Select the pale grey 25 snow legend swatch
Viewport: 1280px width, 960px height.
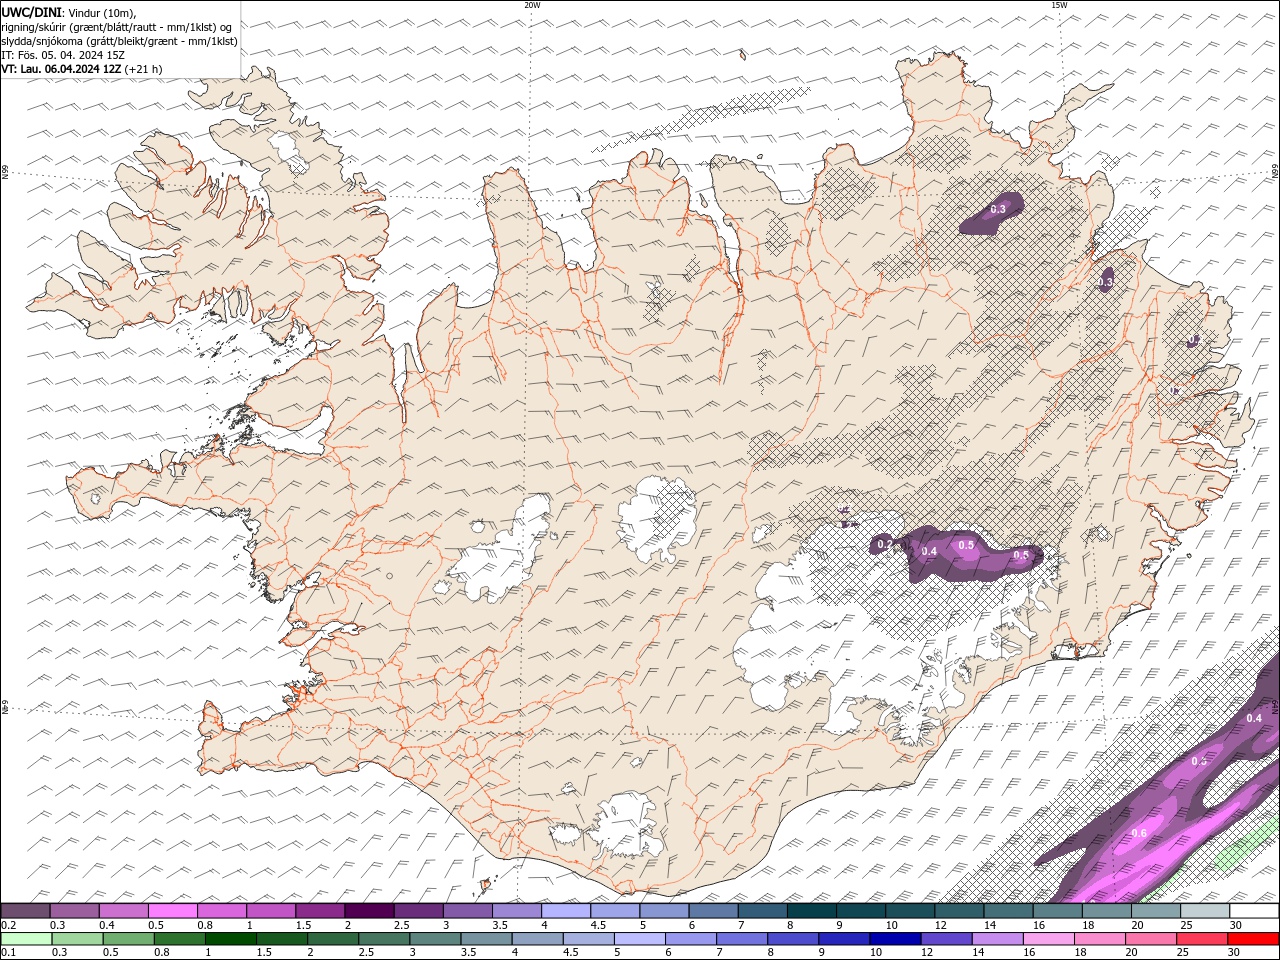click(x=1205, y=911)
